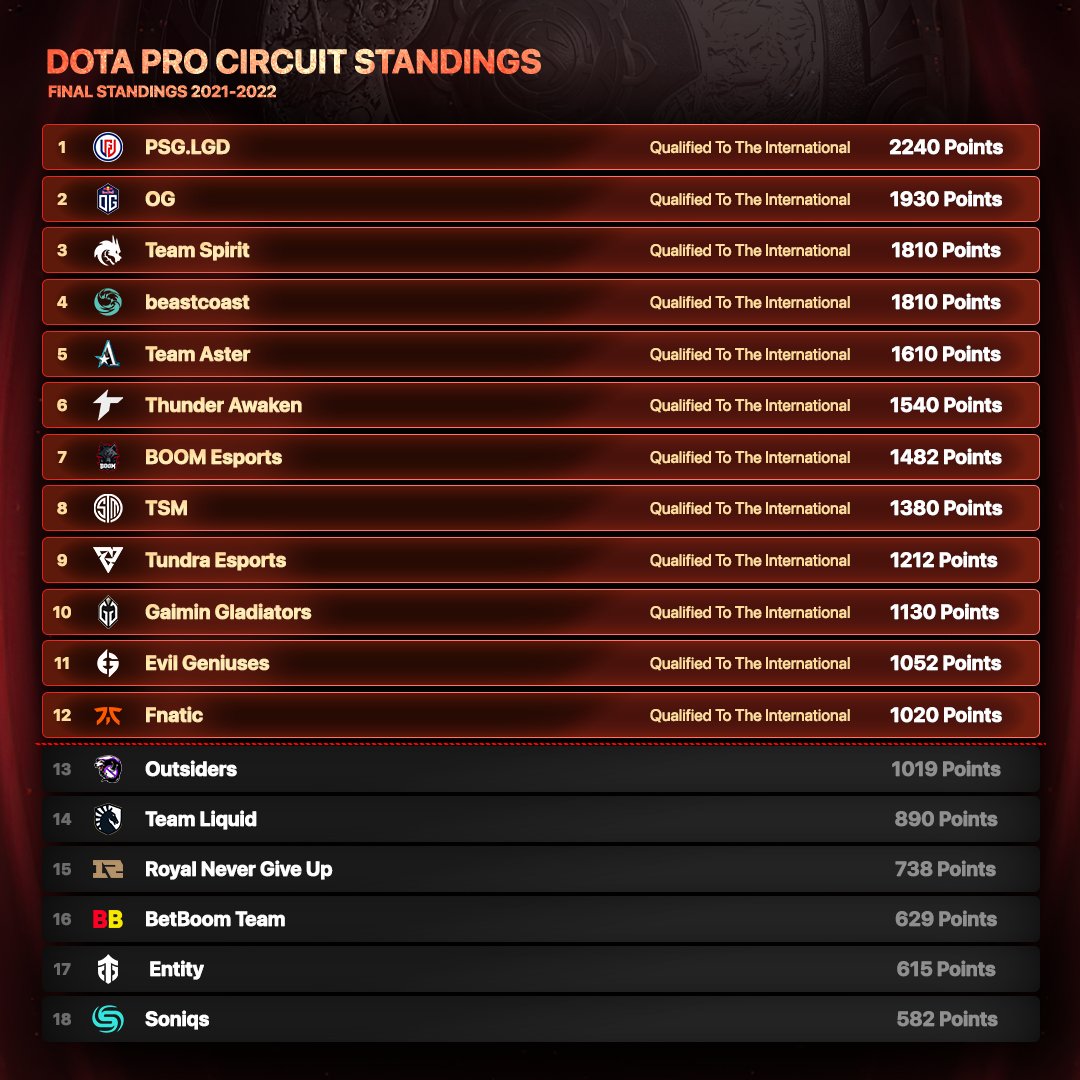
Task: Click the beastcoast swirl logo
Action: coord(108,302)
